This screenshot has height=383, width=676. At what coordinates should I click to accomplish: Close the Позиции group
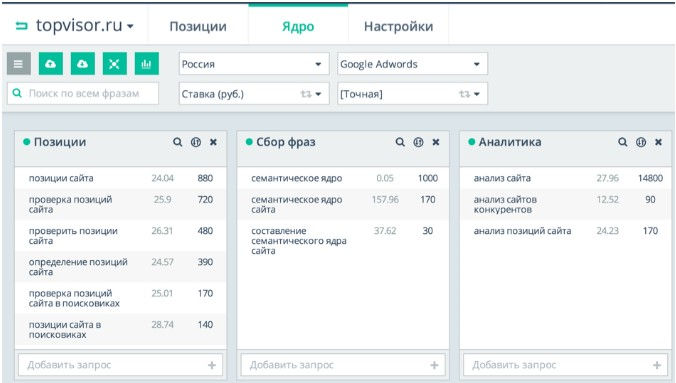pyautogui.click(x=213, y=142)
